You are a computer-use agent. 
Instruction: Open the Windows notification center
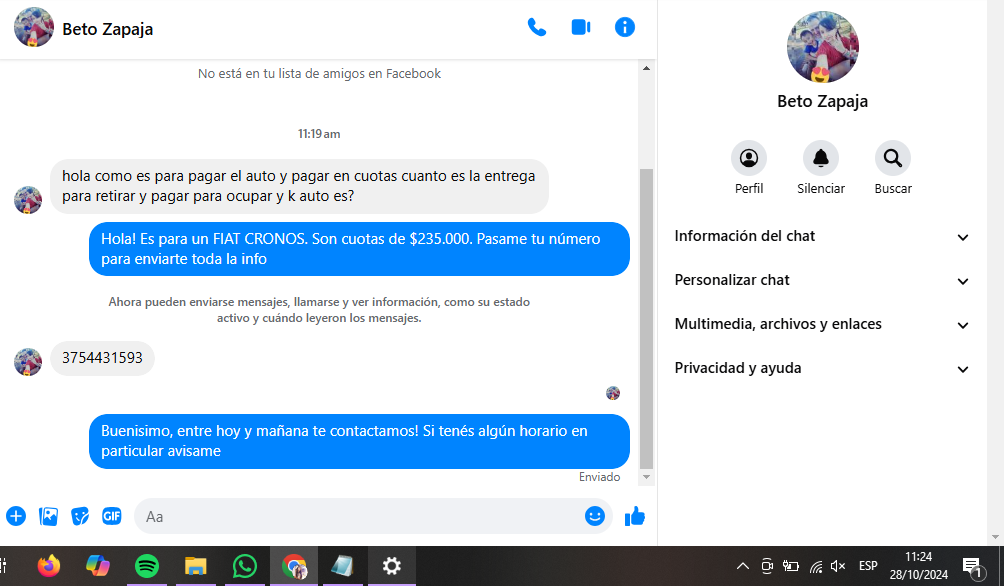pos(975,567)
